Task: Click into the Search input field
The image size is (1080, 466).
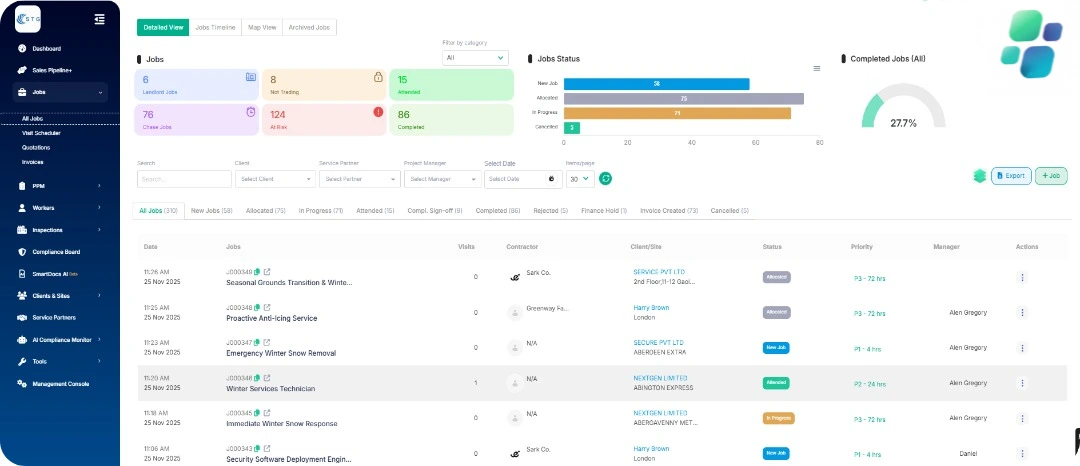Action: [184, 179]
